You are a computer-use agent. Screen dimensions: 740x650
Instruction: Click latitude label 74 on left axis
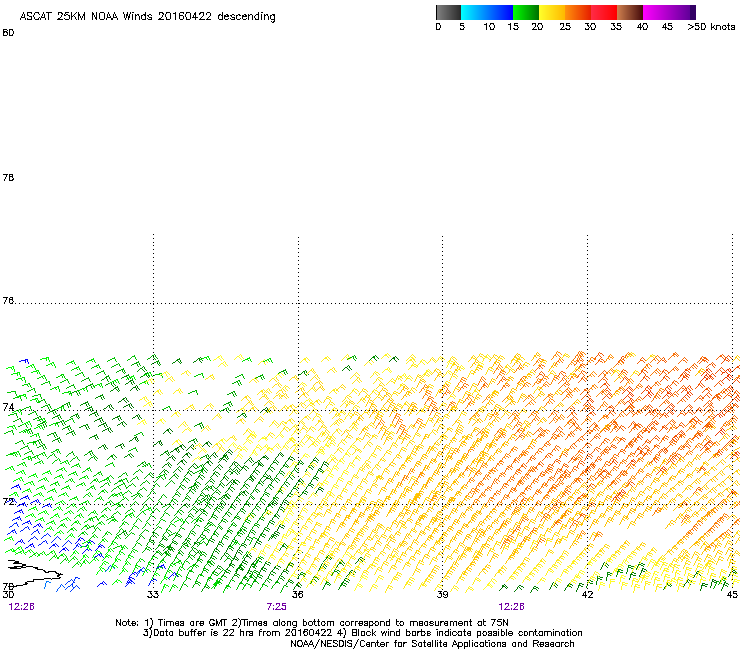(8, 407)
